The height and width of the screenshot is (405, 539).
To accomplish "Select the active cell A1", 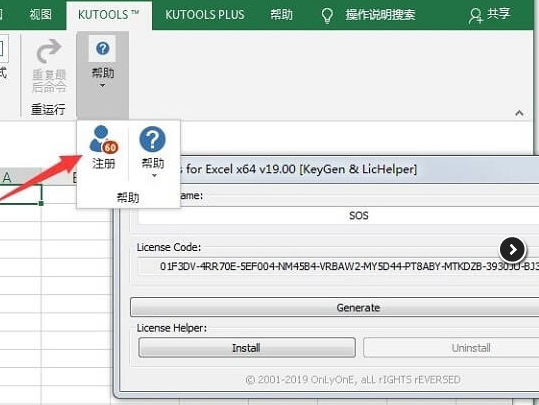I will (20, 195).
